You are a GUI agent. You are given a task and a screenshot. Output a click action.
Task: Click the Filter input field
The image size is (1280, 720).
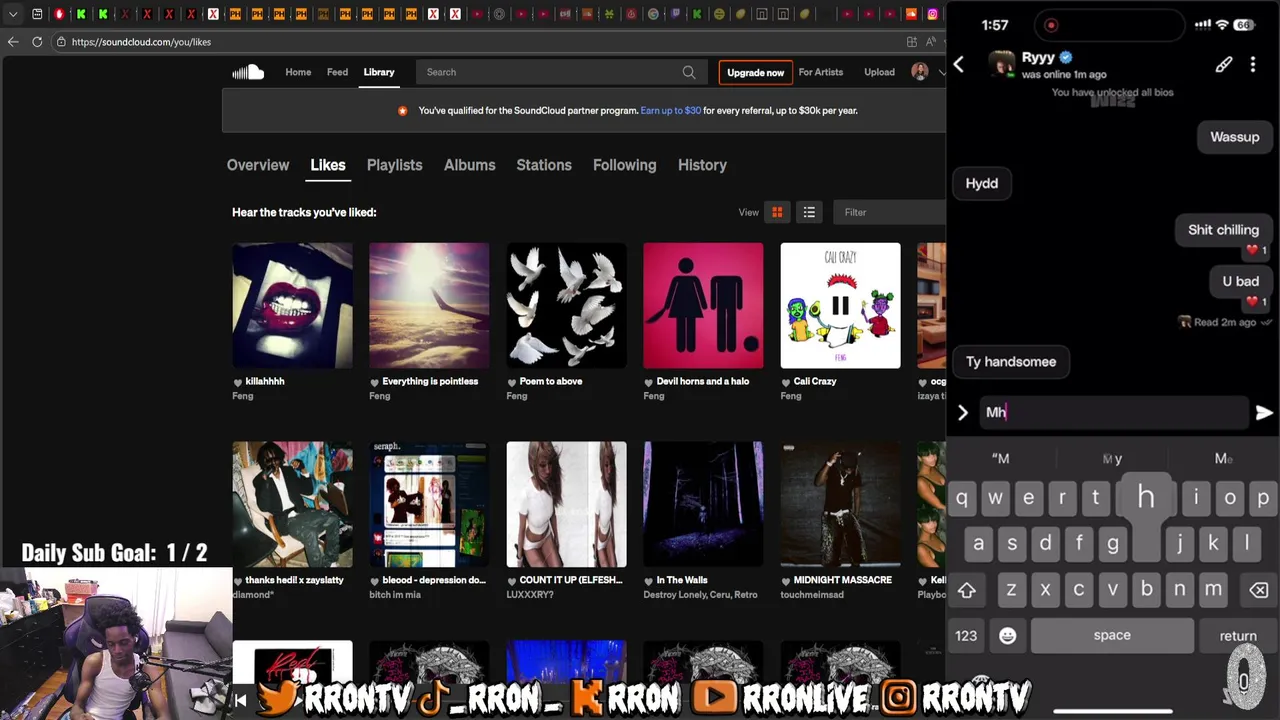[889, 212]
